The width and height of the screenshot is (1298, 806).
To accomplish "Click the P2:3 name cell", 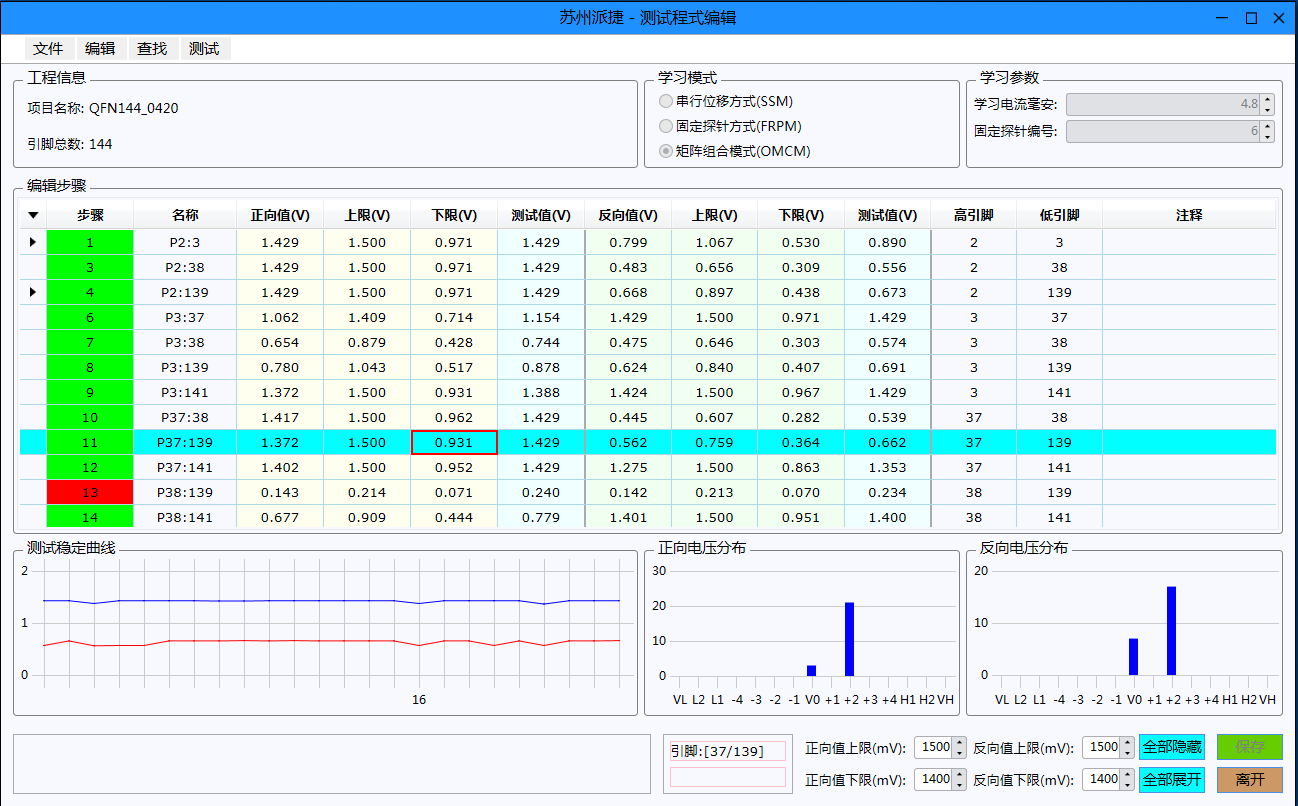I will coord(185,242).
